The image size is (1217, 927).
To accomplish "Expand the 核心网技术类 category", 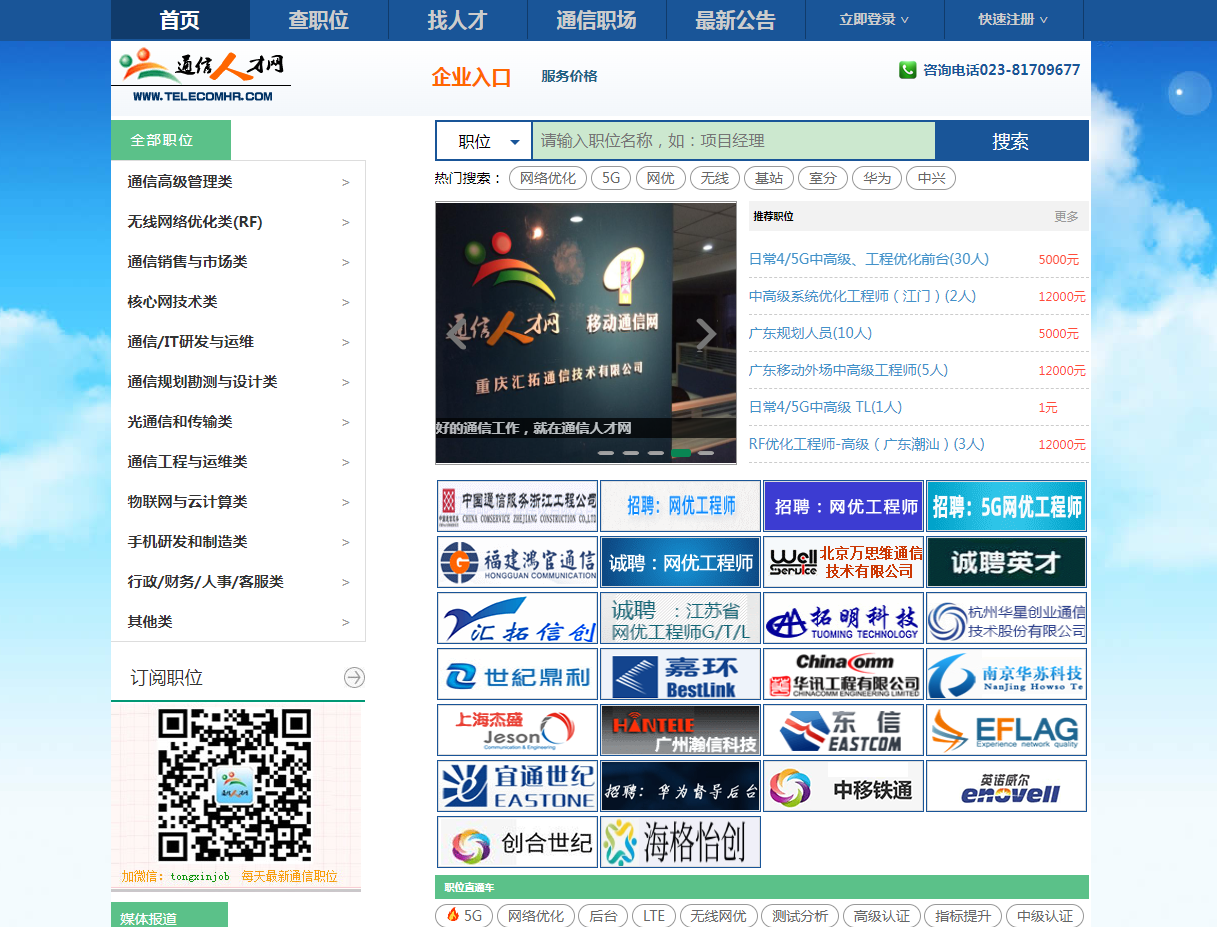I will [238, 301].
